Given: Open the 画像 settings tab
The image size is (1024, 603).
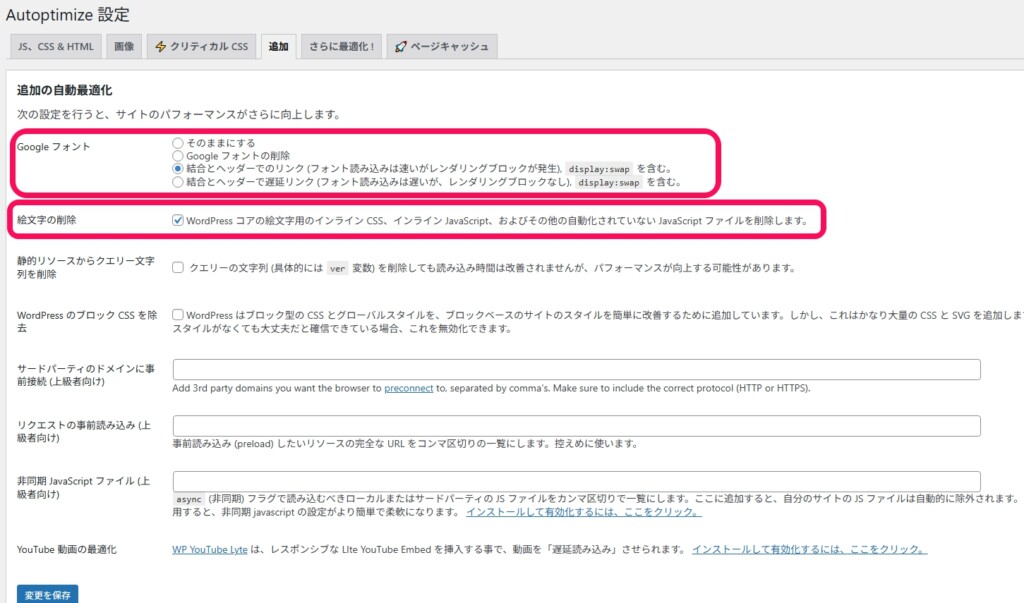Looking at the screenshot, I should pyautogui.click(x=123, y=46).
